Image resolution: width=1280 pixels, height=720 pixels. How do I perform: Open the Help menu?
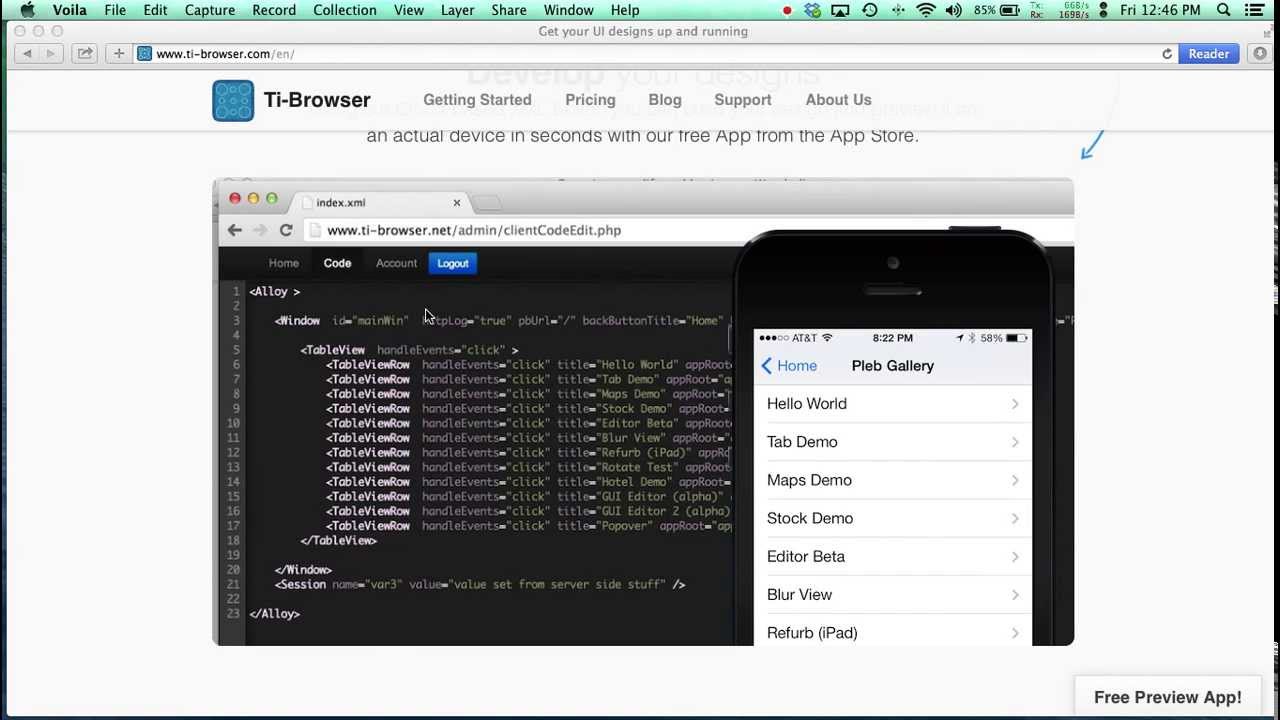[x=625, y=10]
